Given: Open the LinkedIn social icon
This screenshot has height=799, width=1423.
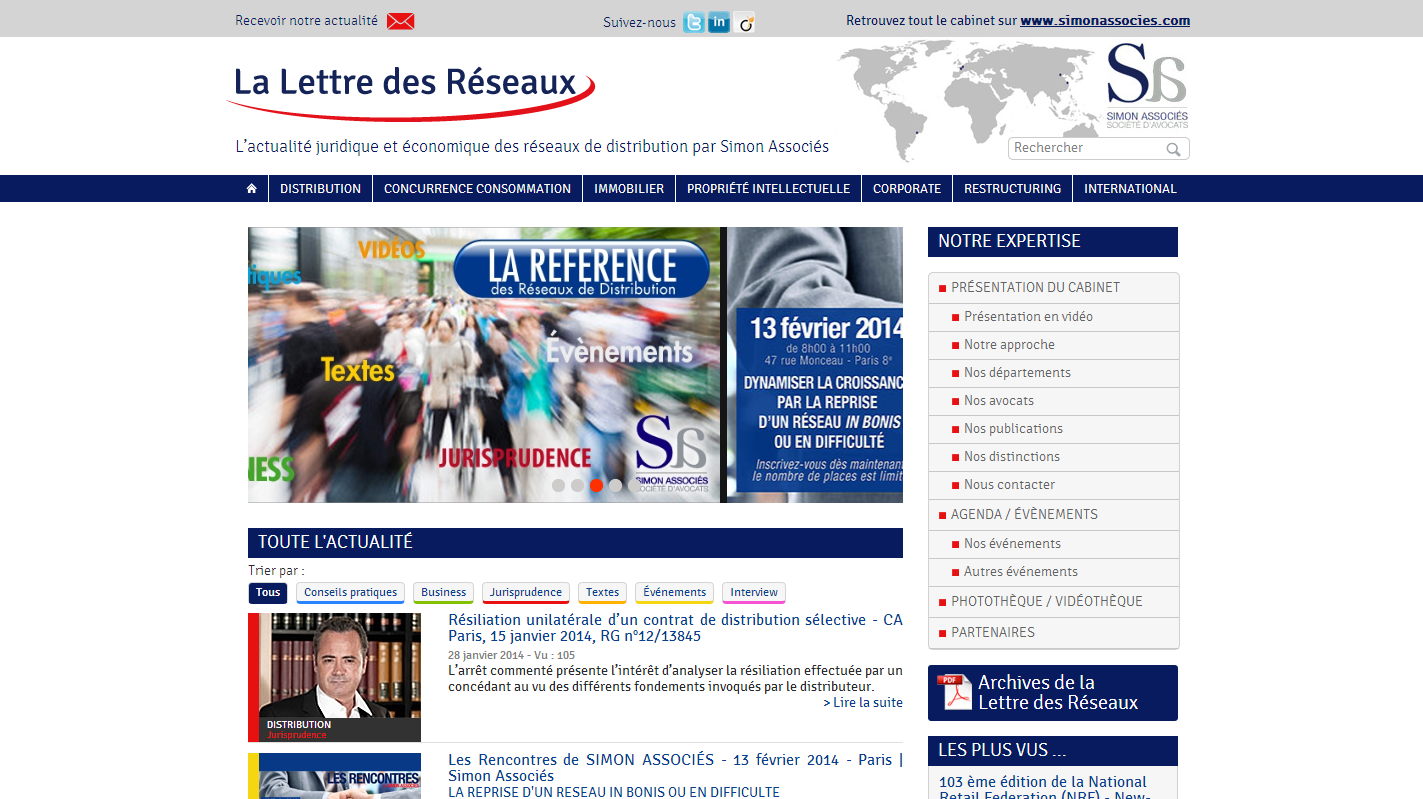Looking at the screenshot, I should (x=718, y=22).
